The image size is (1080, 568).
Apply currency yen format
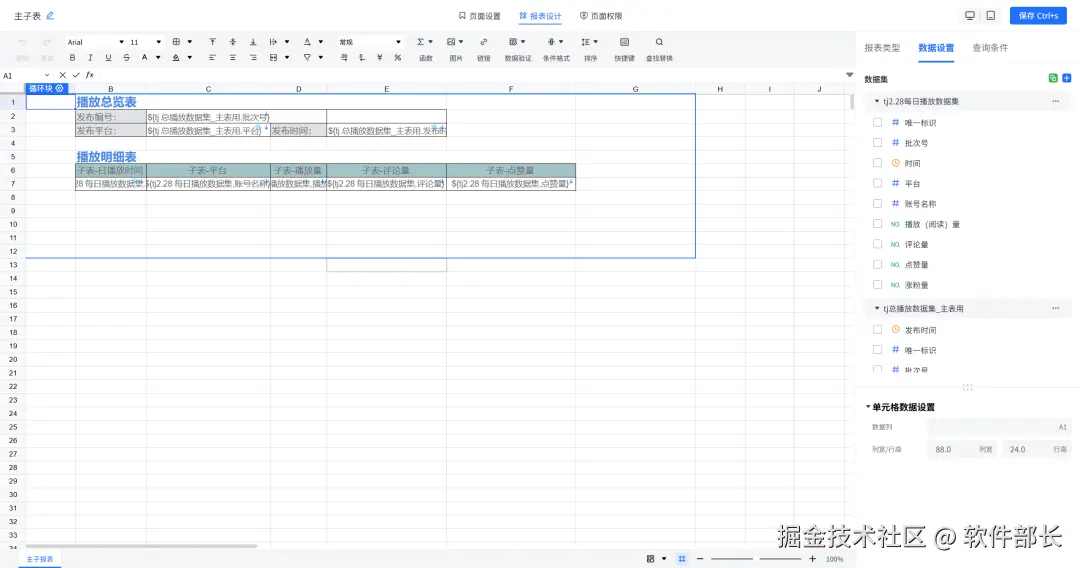click(380, 58)
